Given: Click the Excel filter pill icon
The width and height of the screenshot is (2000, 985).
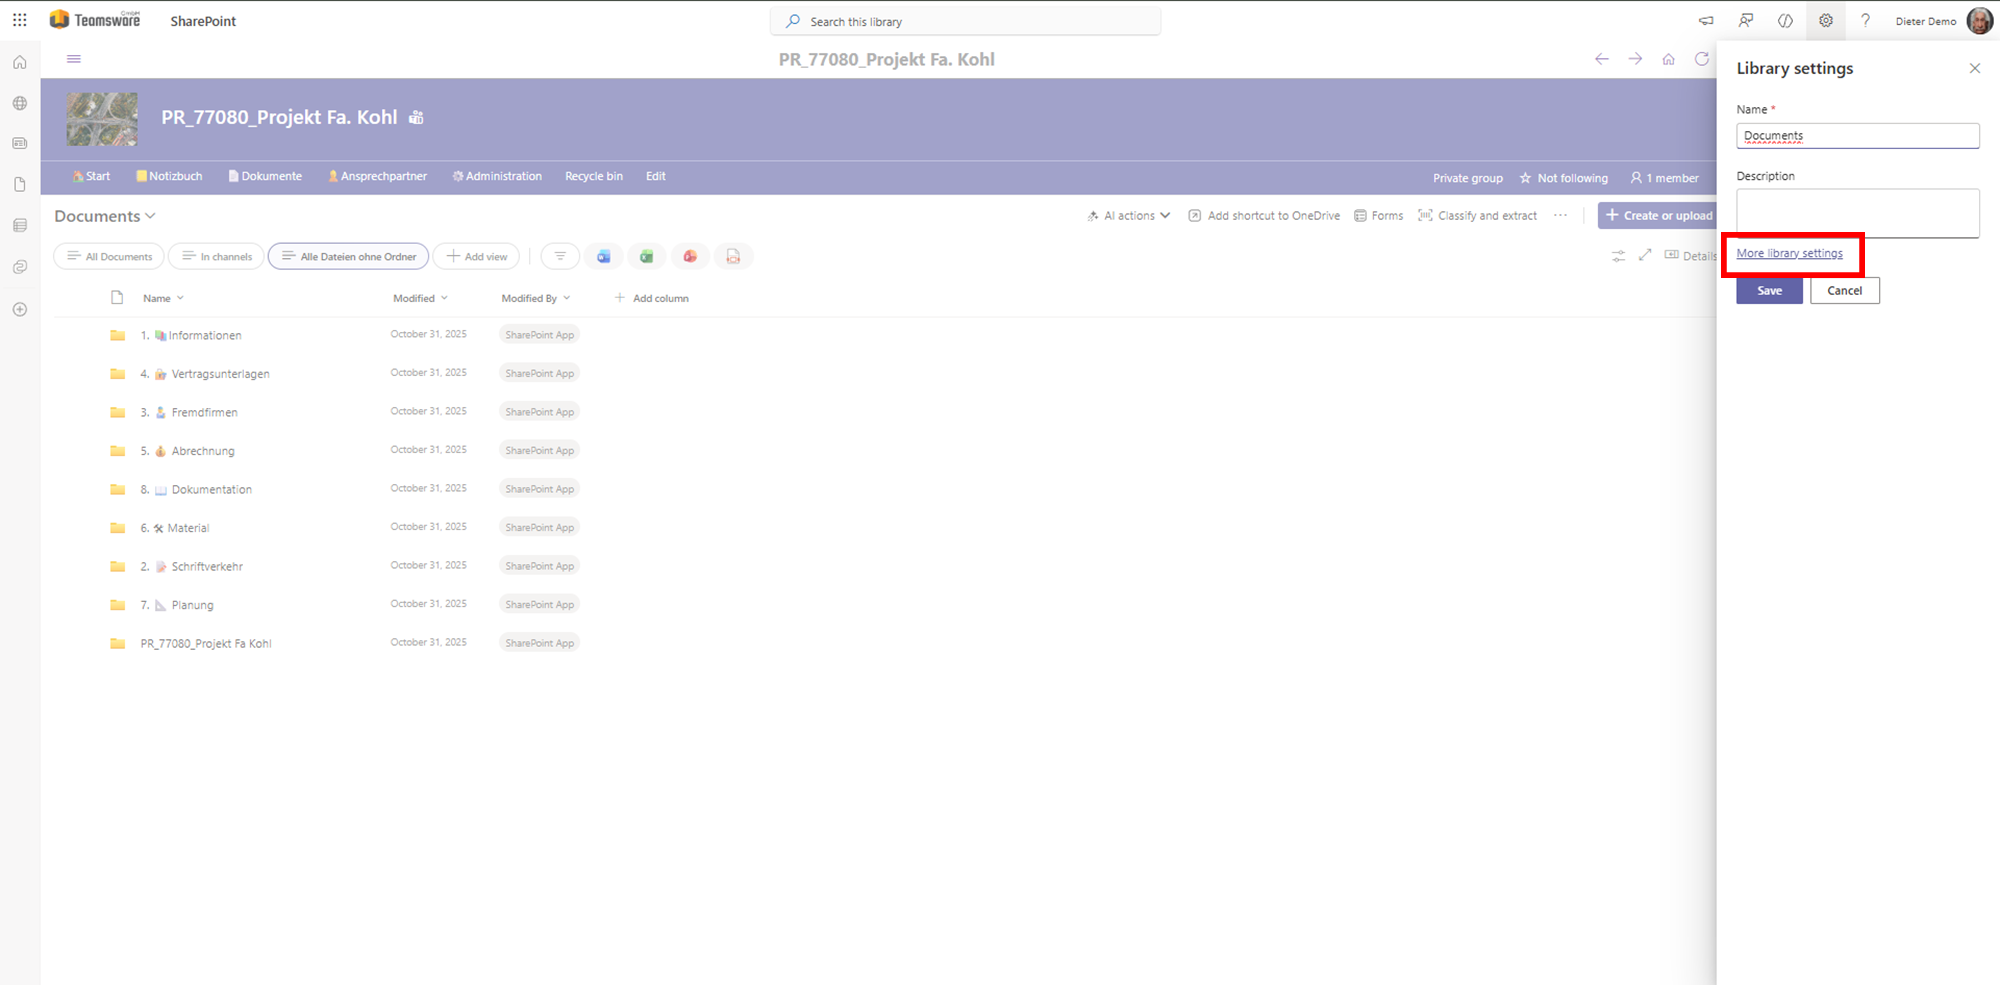Looking at the screenshot, I should 647,257.
